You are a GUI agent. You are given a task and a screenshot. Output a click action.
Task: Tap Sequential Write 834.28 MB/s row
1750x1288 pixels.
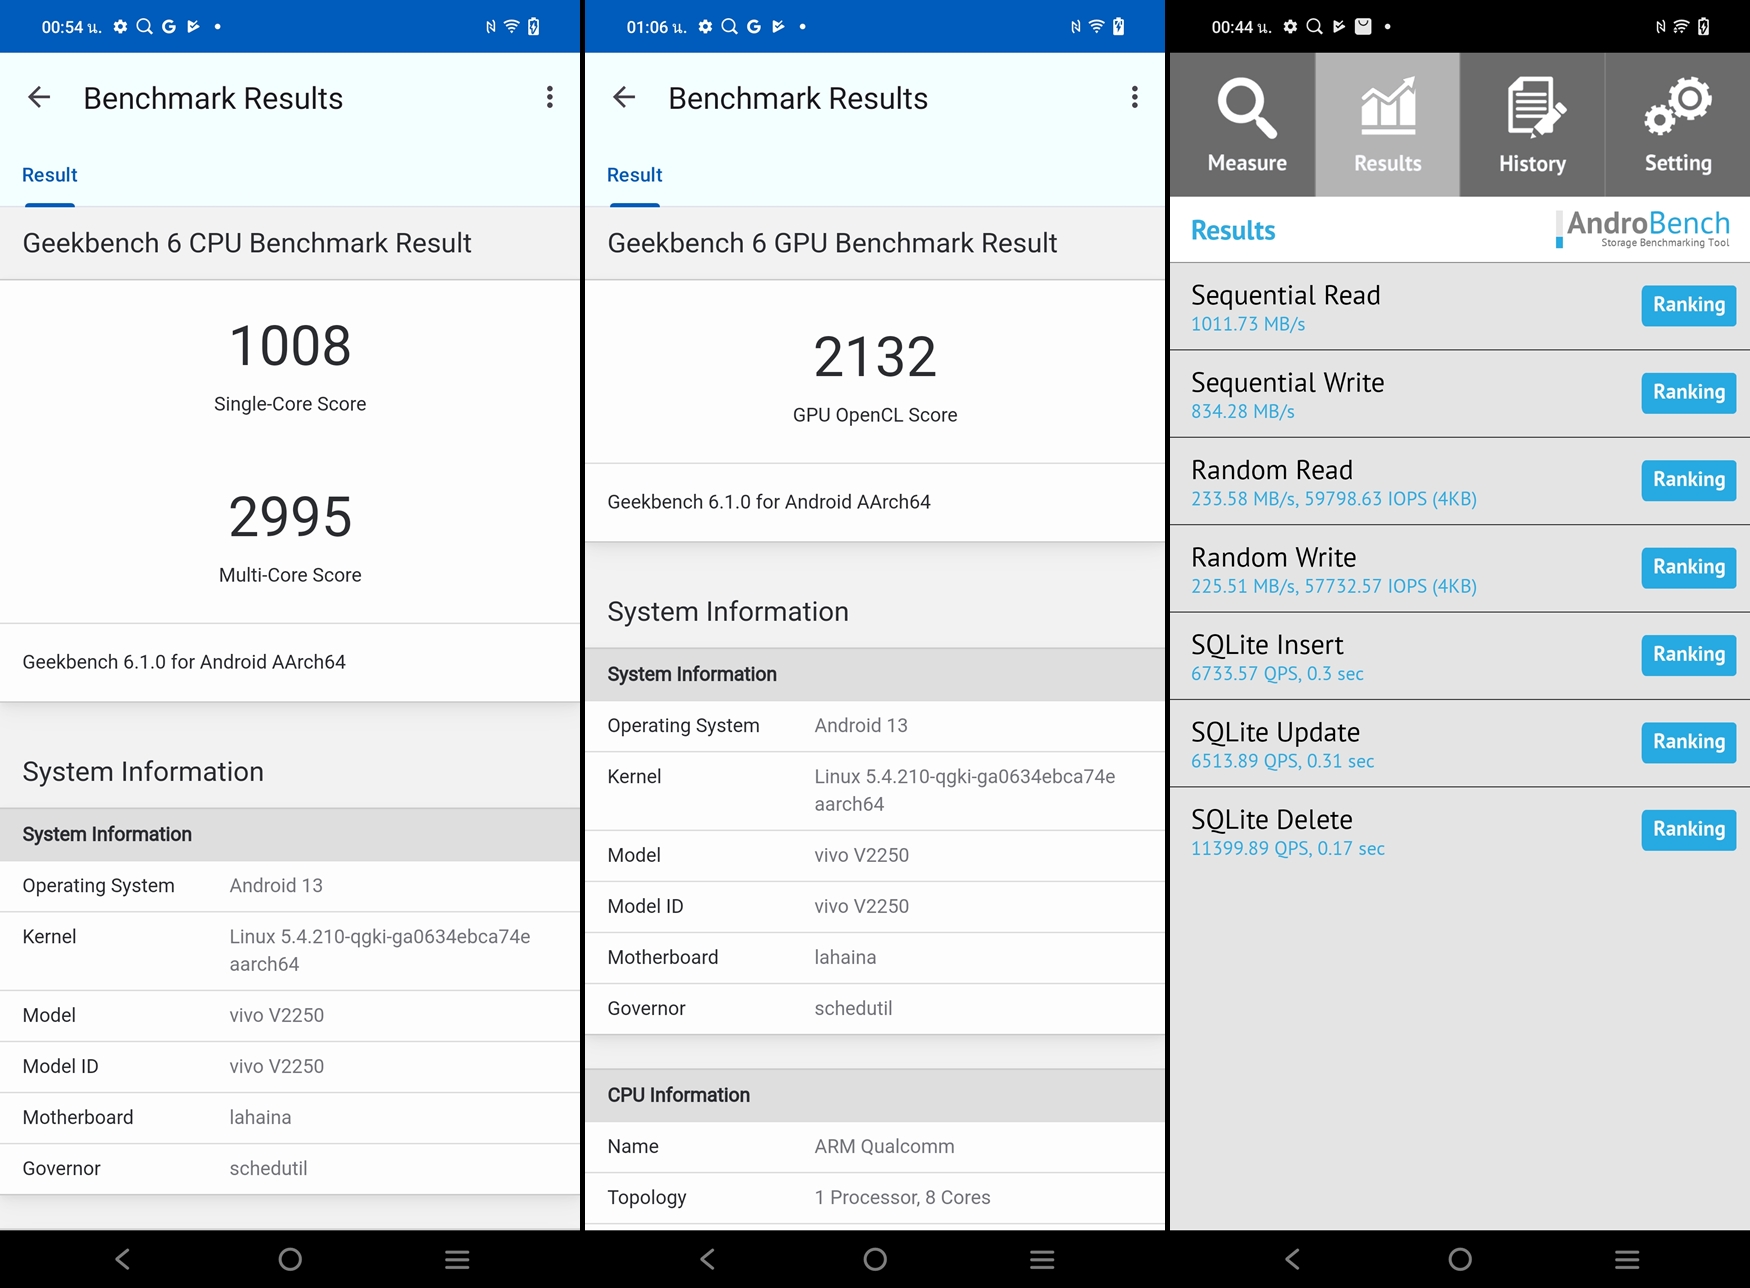click(1460, 394)
